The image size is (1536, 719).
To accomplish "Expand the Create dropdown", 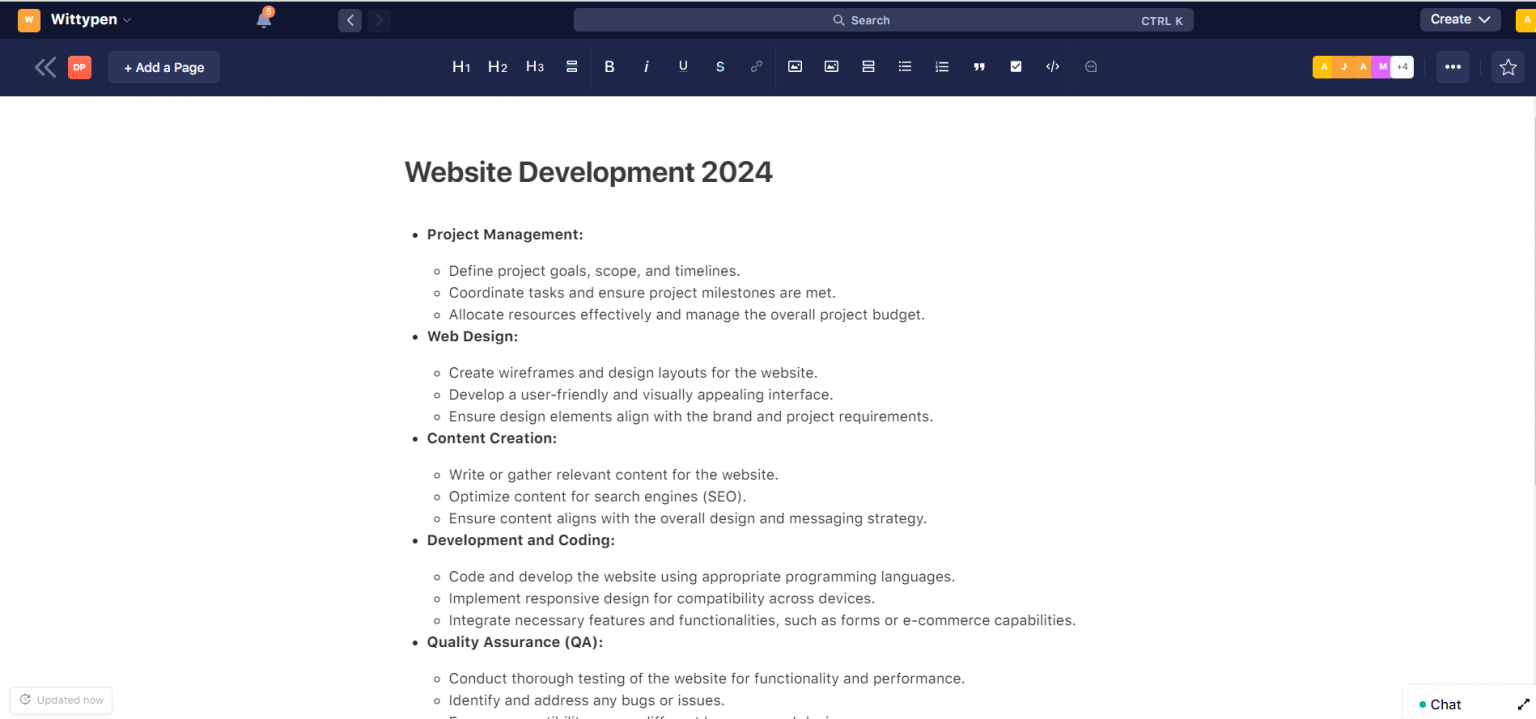I will point(1460,20).
